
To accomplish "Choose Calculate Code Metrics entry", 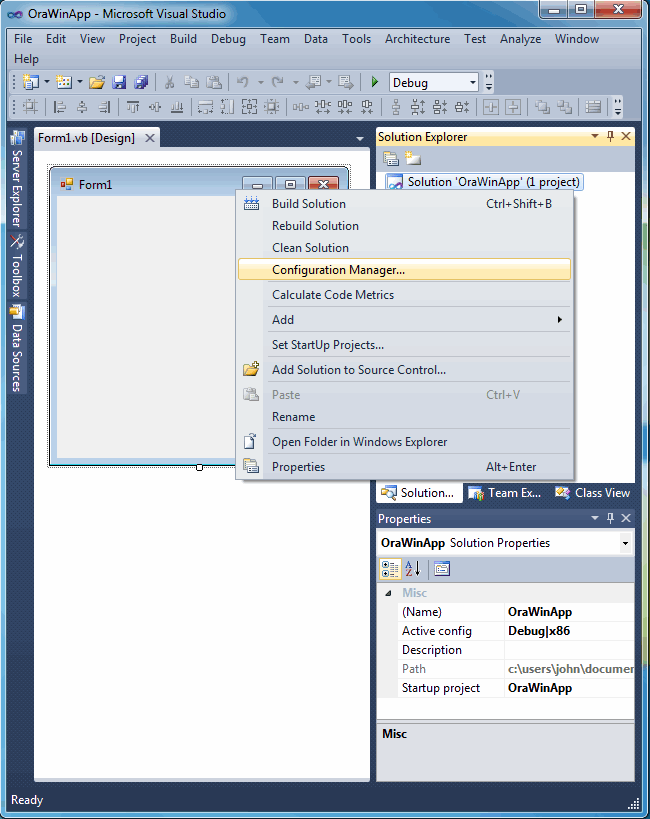I will point(404,295).
